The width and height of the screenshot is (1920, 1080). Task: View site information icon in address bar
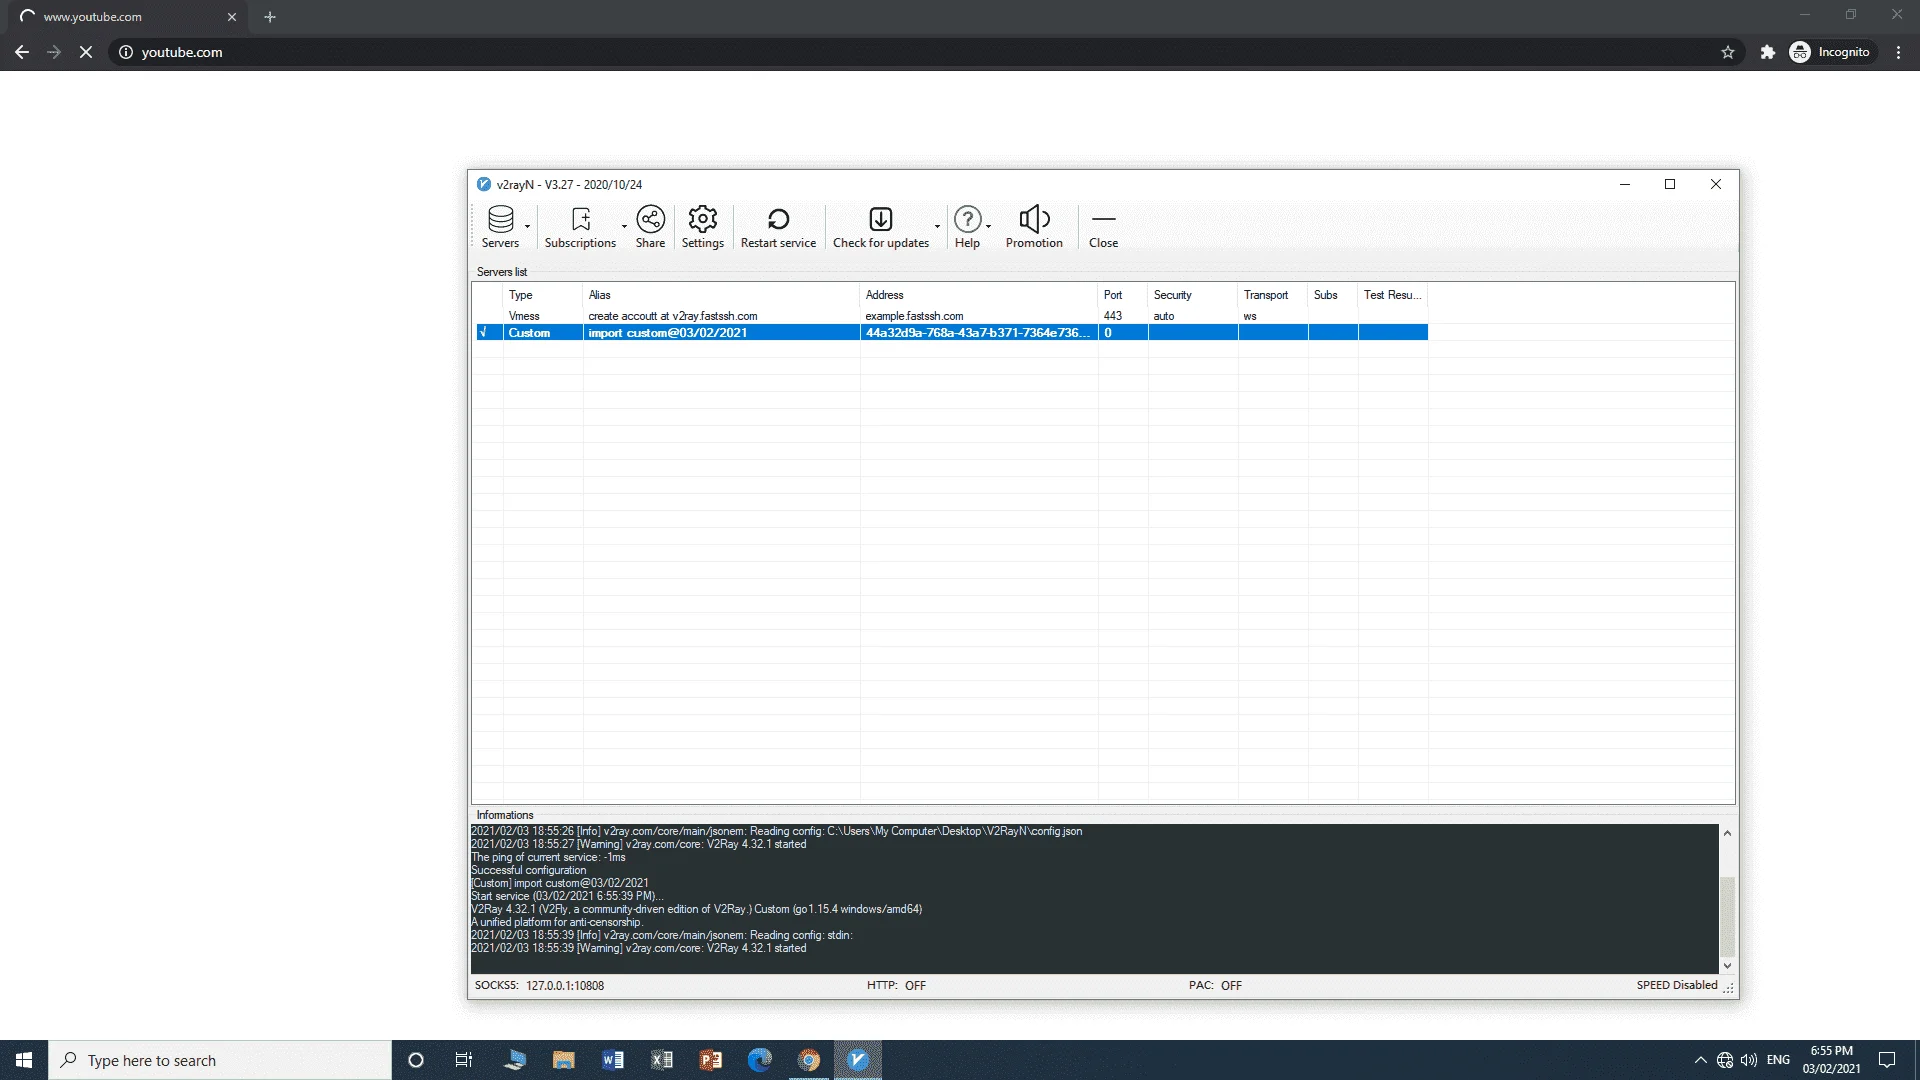(x=126, y=52)
